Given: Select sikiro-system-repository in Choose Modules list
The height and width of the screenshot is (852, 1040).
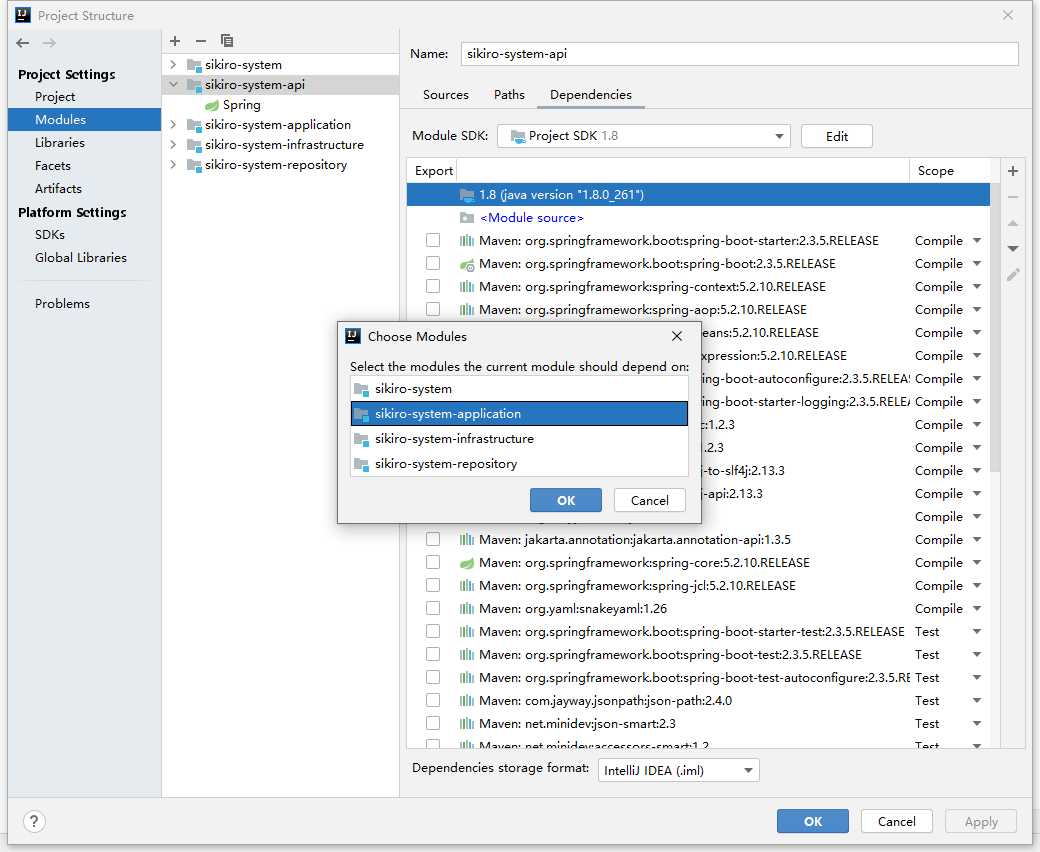Looking at the screenshot, I should (x=519, y=464).
